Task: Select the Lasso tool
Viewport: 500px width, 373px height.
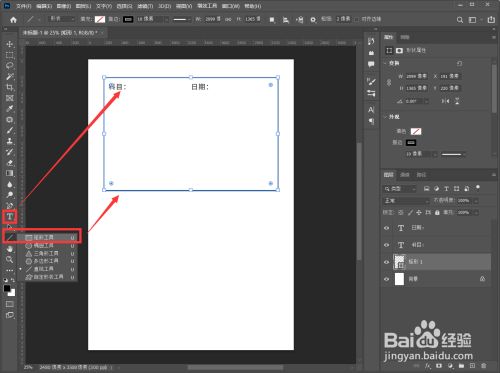Action: point(10,66)
